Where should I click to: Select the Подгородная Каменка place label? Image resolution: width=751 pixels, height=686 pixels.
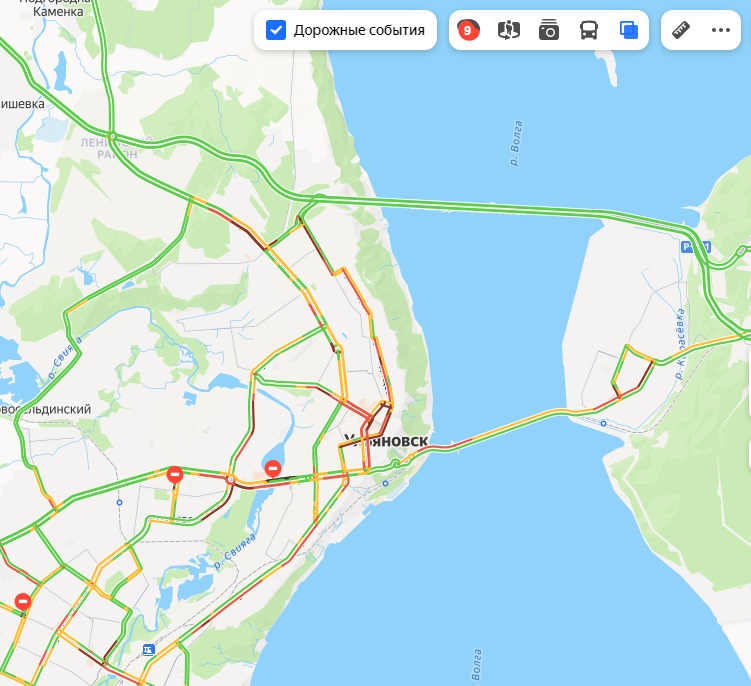tap(56, 7)
